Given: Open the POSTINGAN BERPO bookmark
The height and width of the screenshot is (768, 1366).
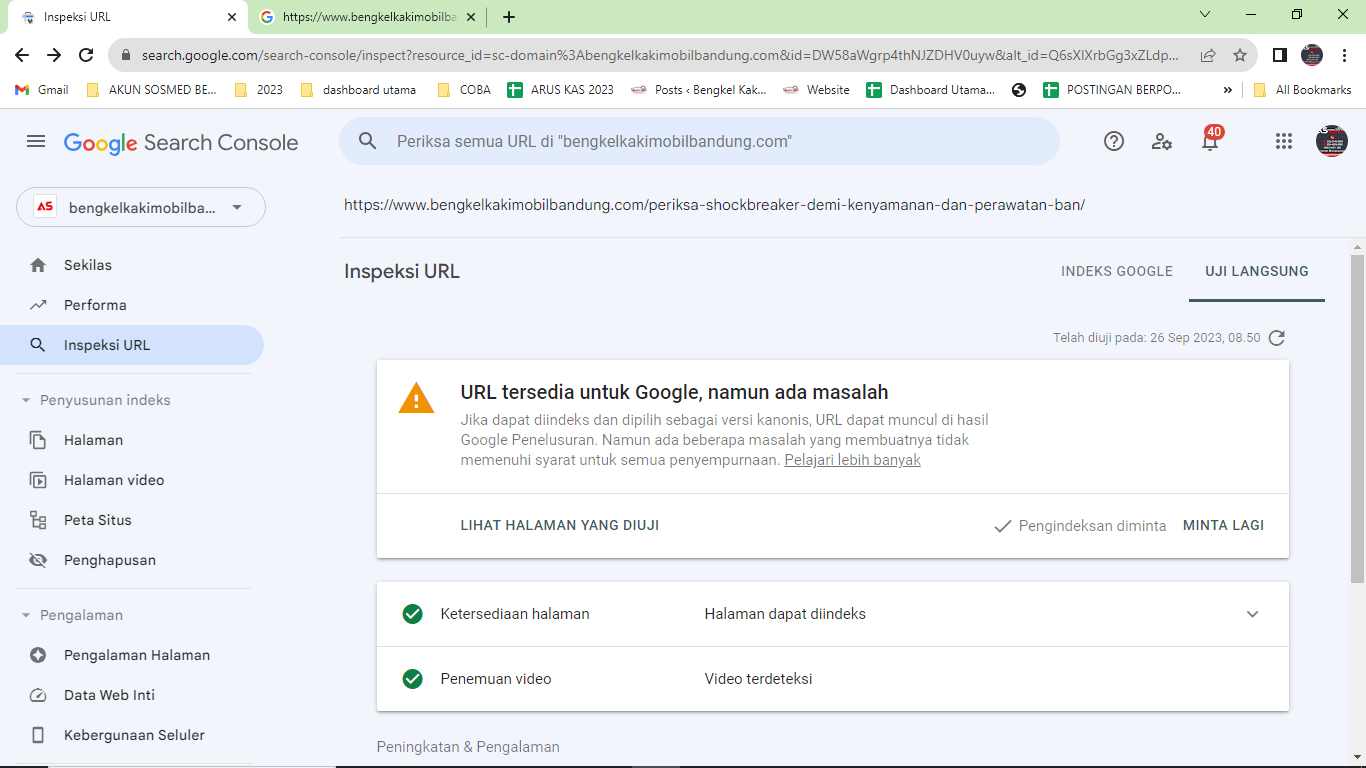Looking at the screenshot, I should coord(1112,90).
